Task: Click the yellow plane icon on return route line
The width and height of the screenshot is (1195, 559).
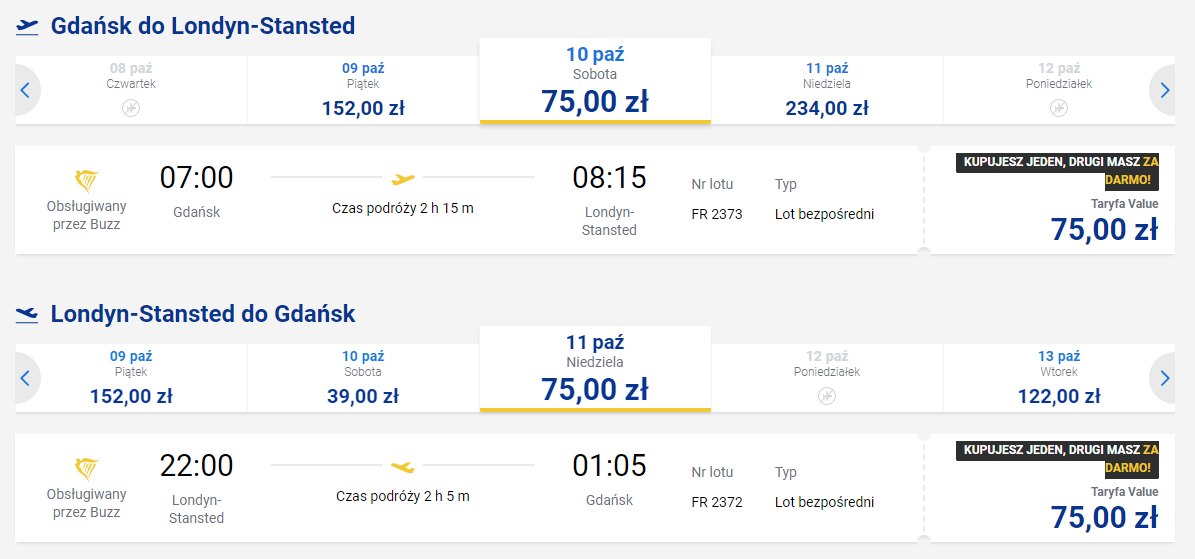Action: click(403, 467)
